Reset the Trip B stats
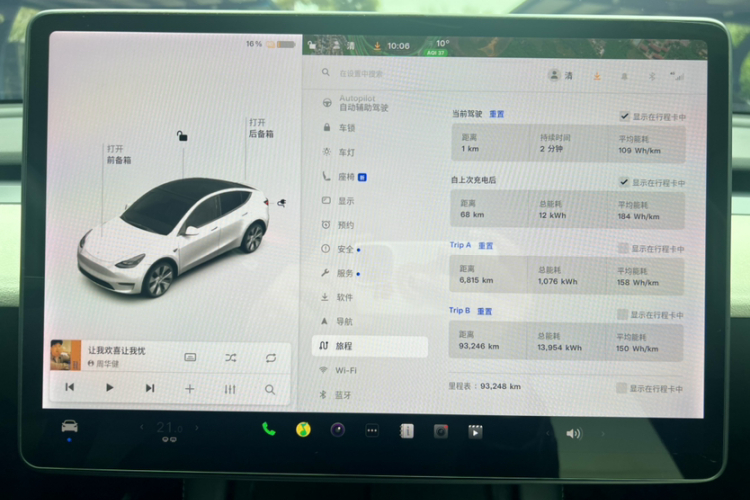 click(x=485, y=311)
